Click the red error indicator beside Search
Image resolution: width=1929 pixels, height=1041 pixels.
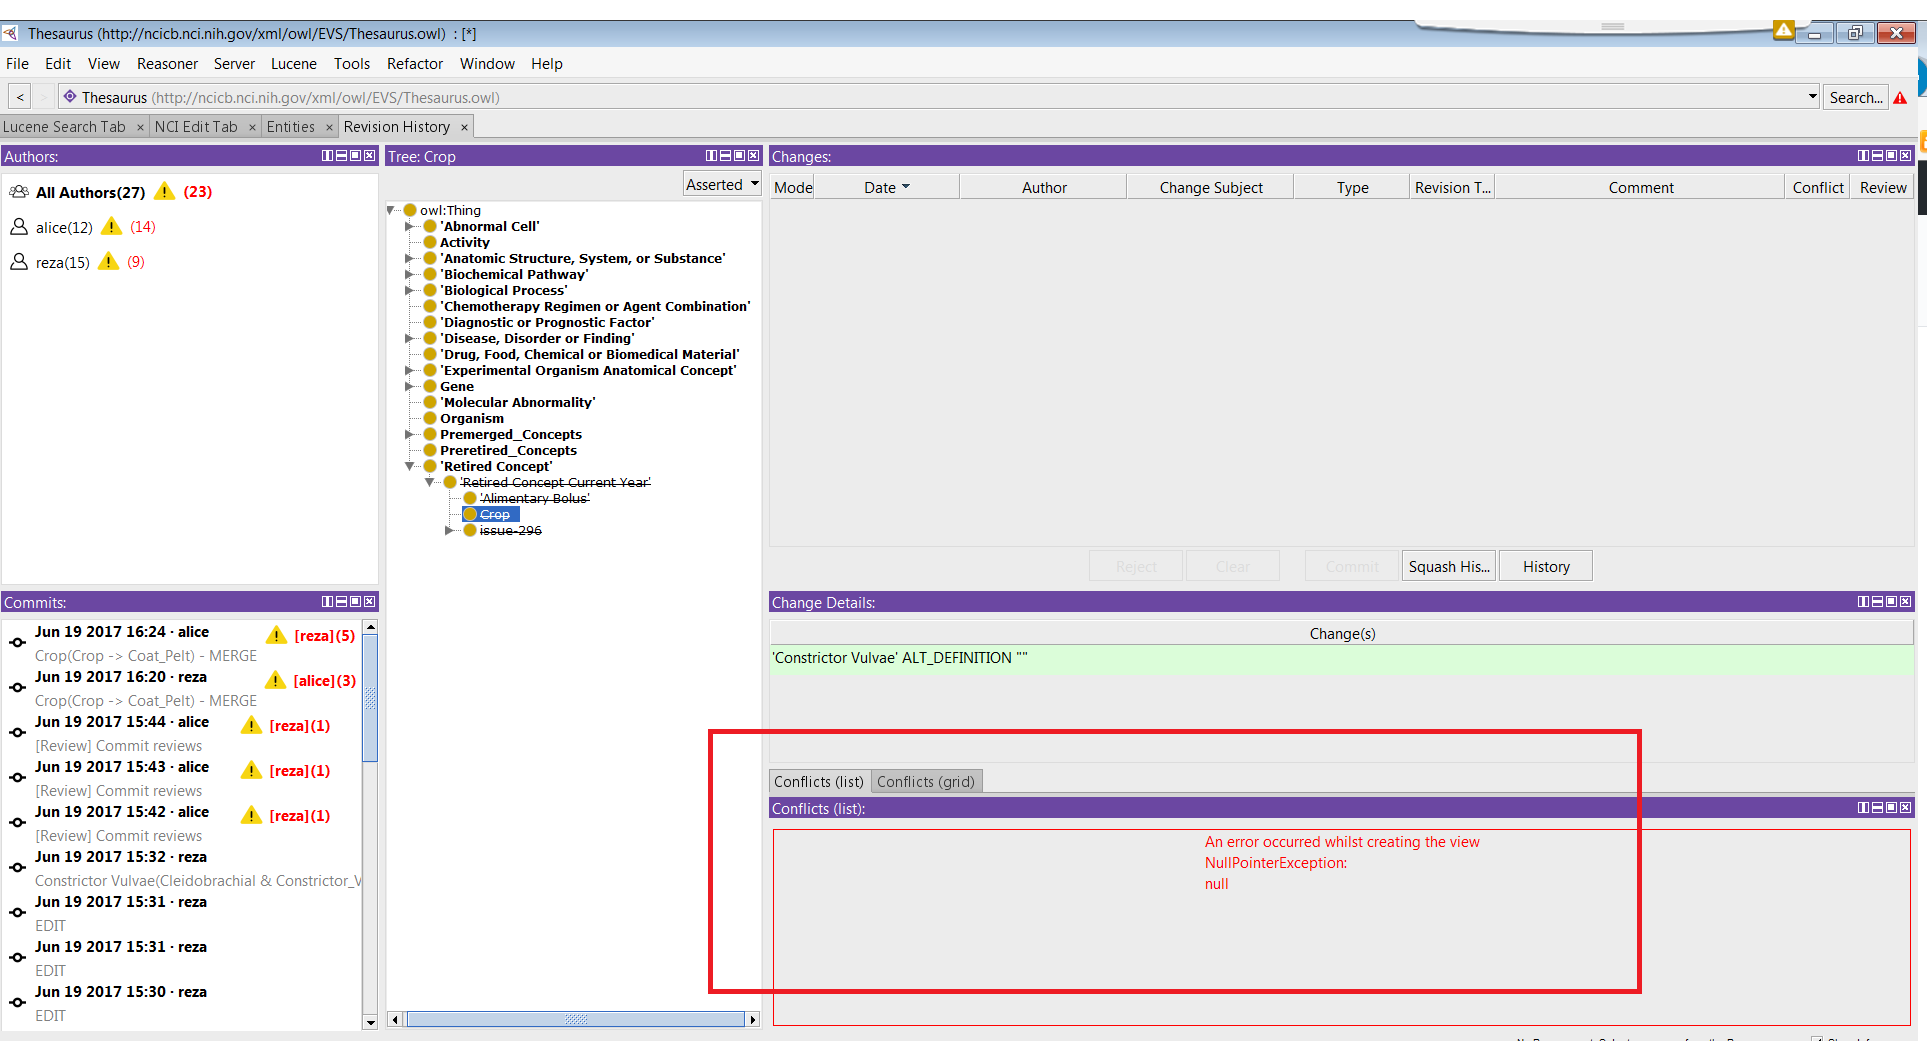pos(1900,98)
